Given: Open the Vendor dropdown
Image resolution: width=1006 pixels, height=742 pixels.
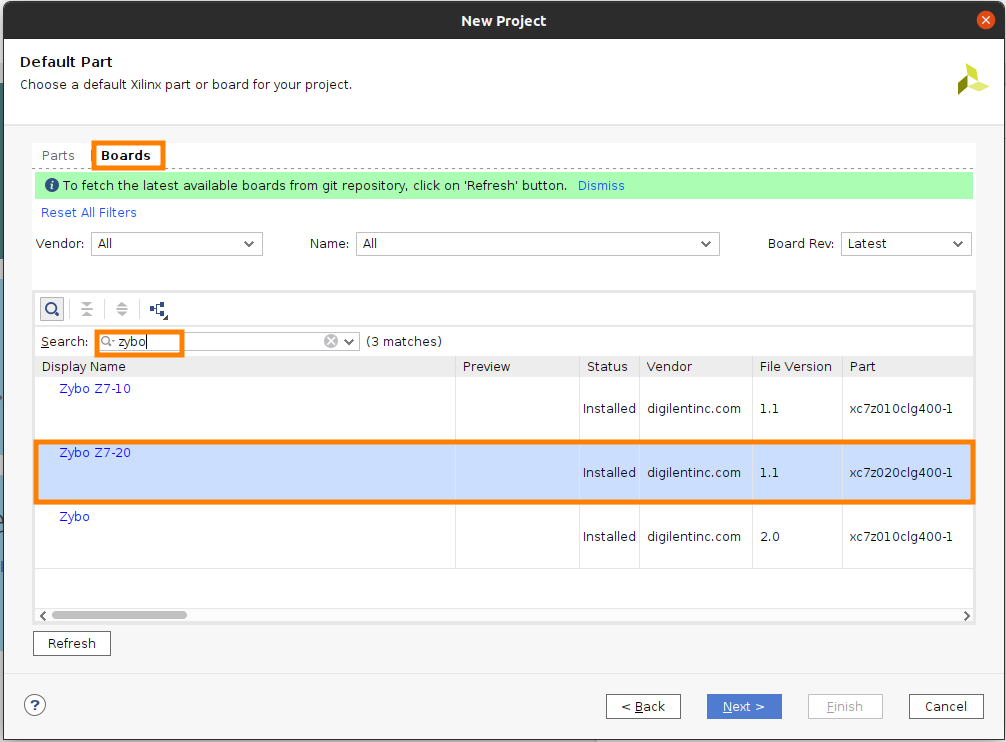Looking at the screenshot, I should (x=176, y=244).
